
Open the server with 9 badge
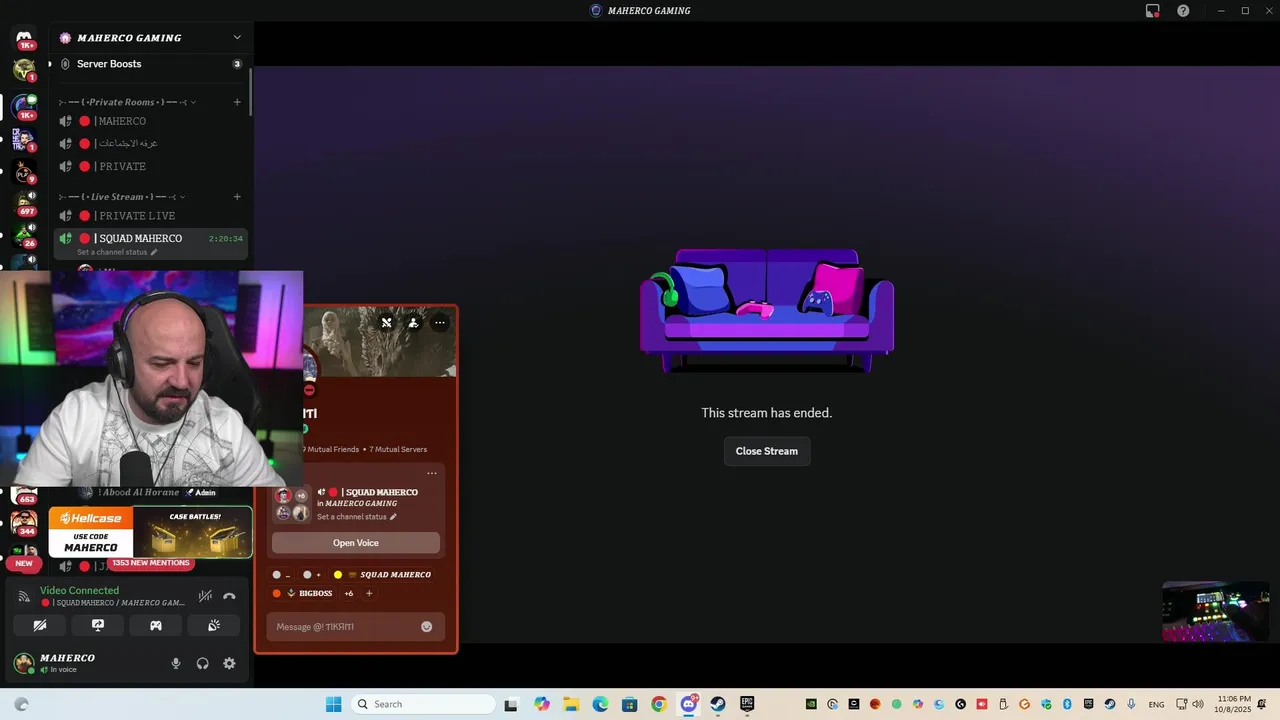click(24, 172)
